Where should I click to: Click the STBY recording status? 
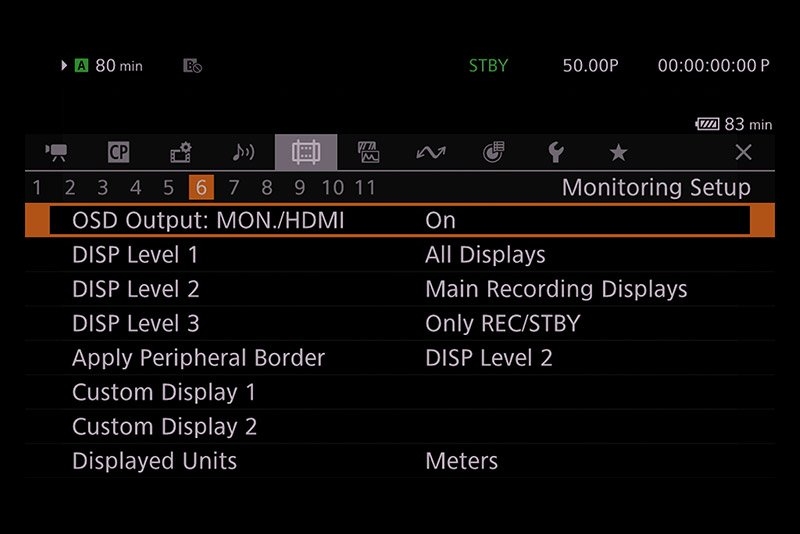point(488,66)
